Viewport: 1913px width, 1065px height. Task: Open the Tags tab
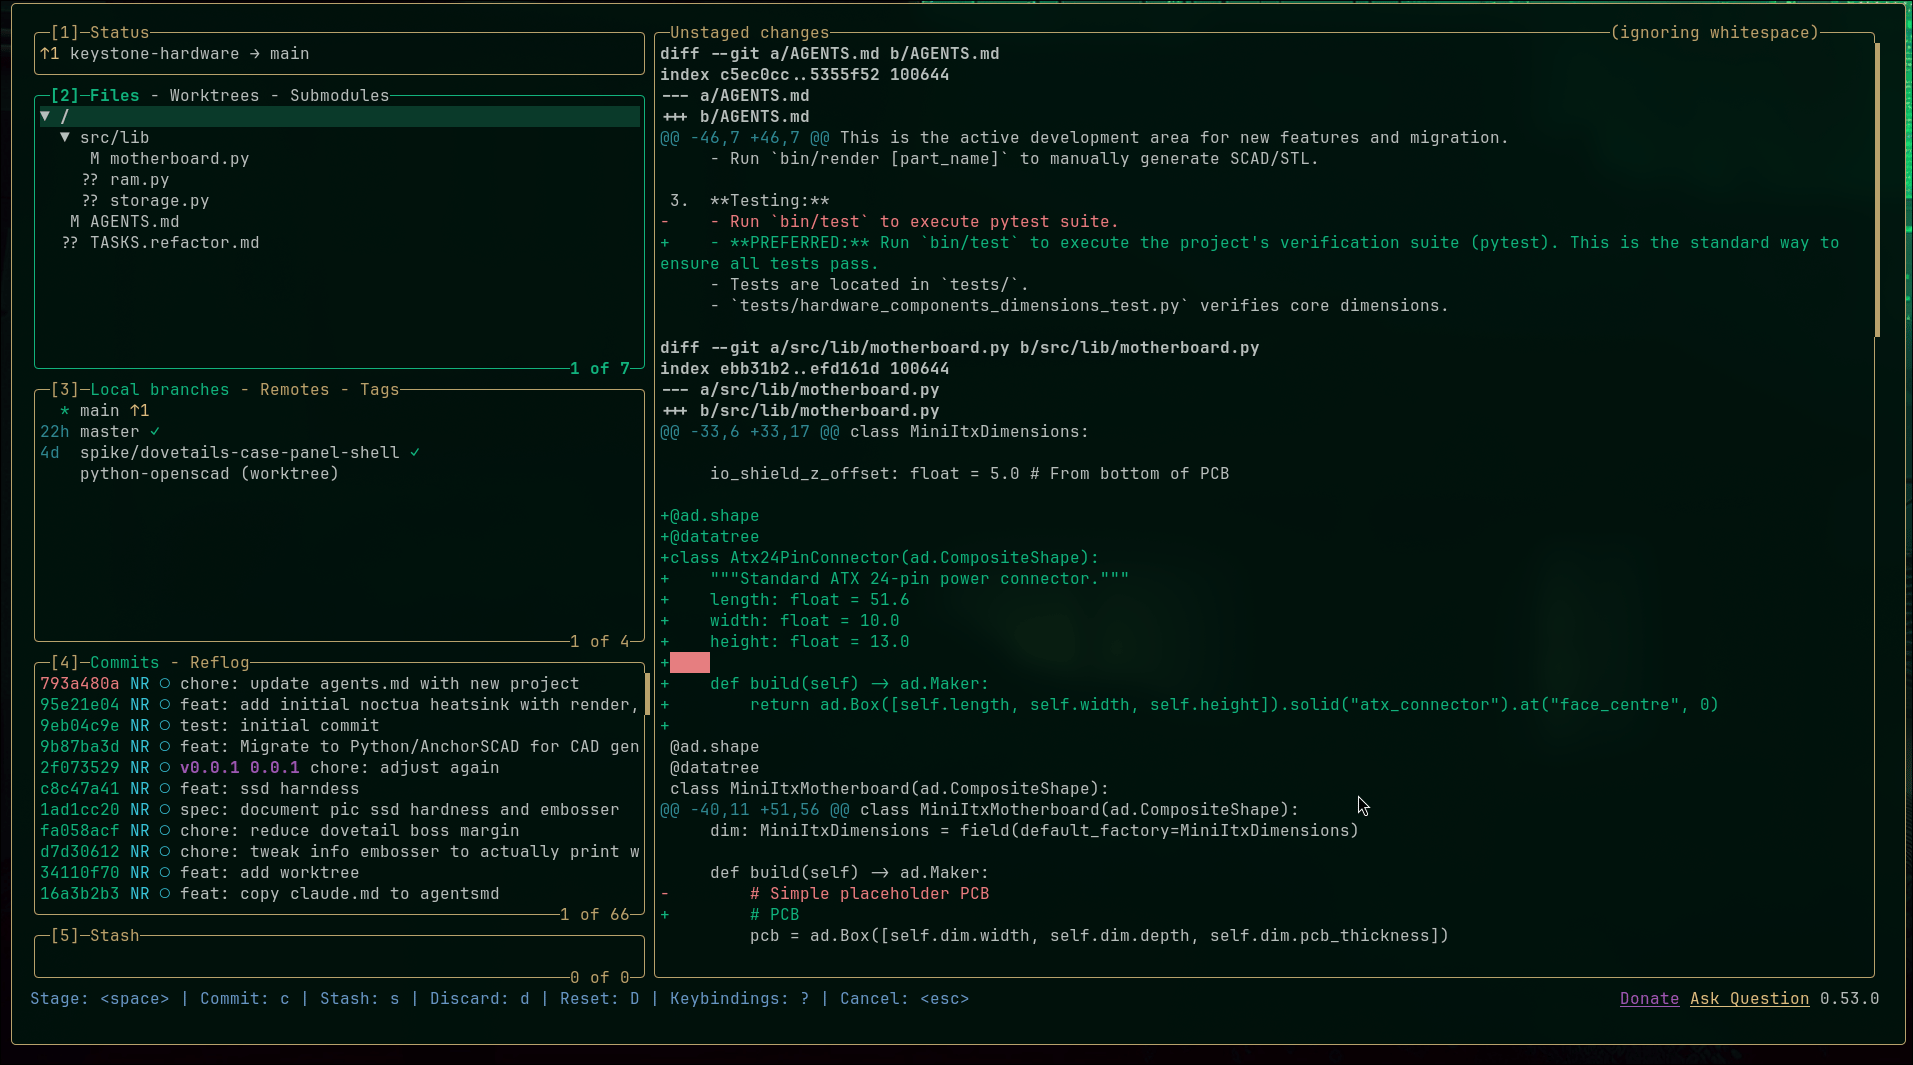[x=379, y=389]
